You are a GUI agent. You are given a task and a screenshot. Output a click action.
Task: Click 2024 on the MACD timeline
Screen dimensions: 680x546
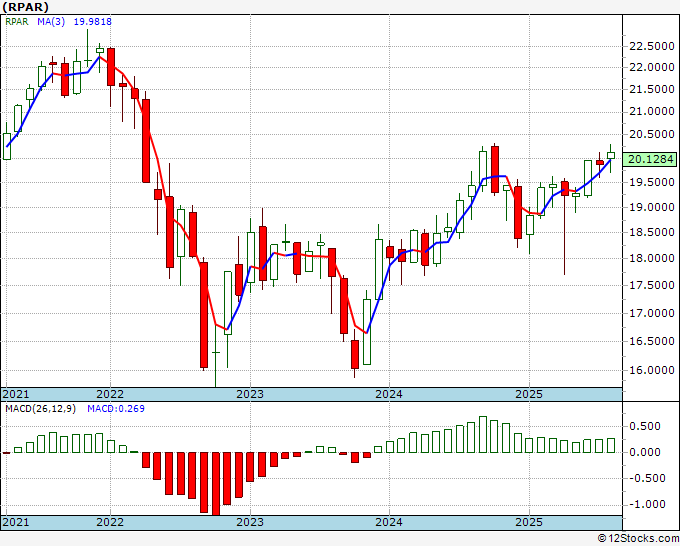(x=389, y=522)
